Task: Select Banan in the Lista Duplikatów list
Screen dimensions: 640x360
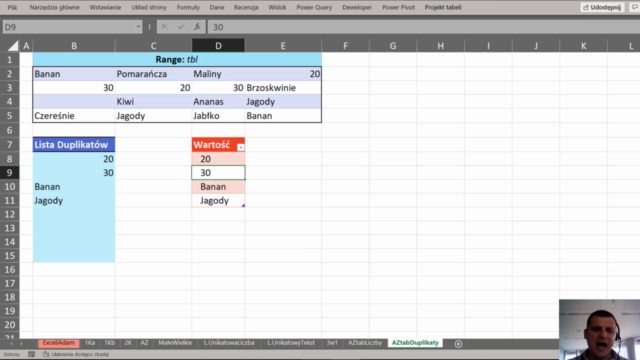Action: 74,187
